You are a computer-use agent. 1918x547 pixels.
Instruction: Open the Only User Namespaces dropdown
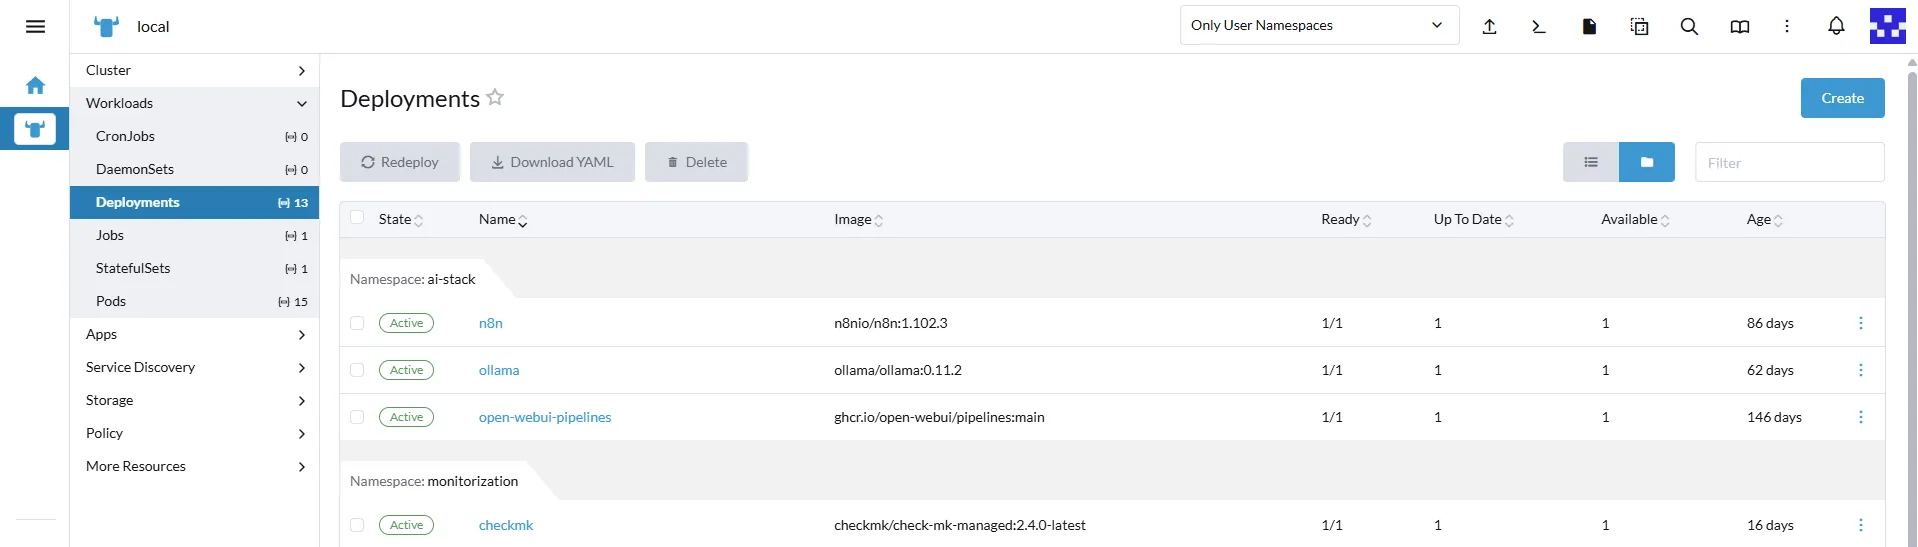pyautogui.click(x=1318, y=26)
